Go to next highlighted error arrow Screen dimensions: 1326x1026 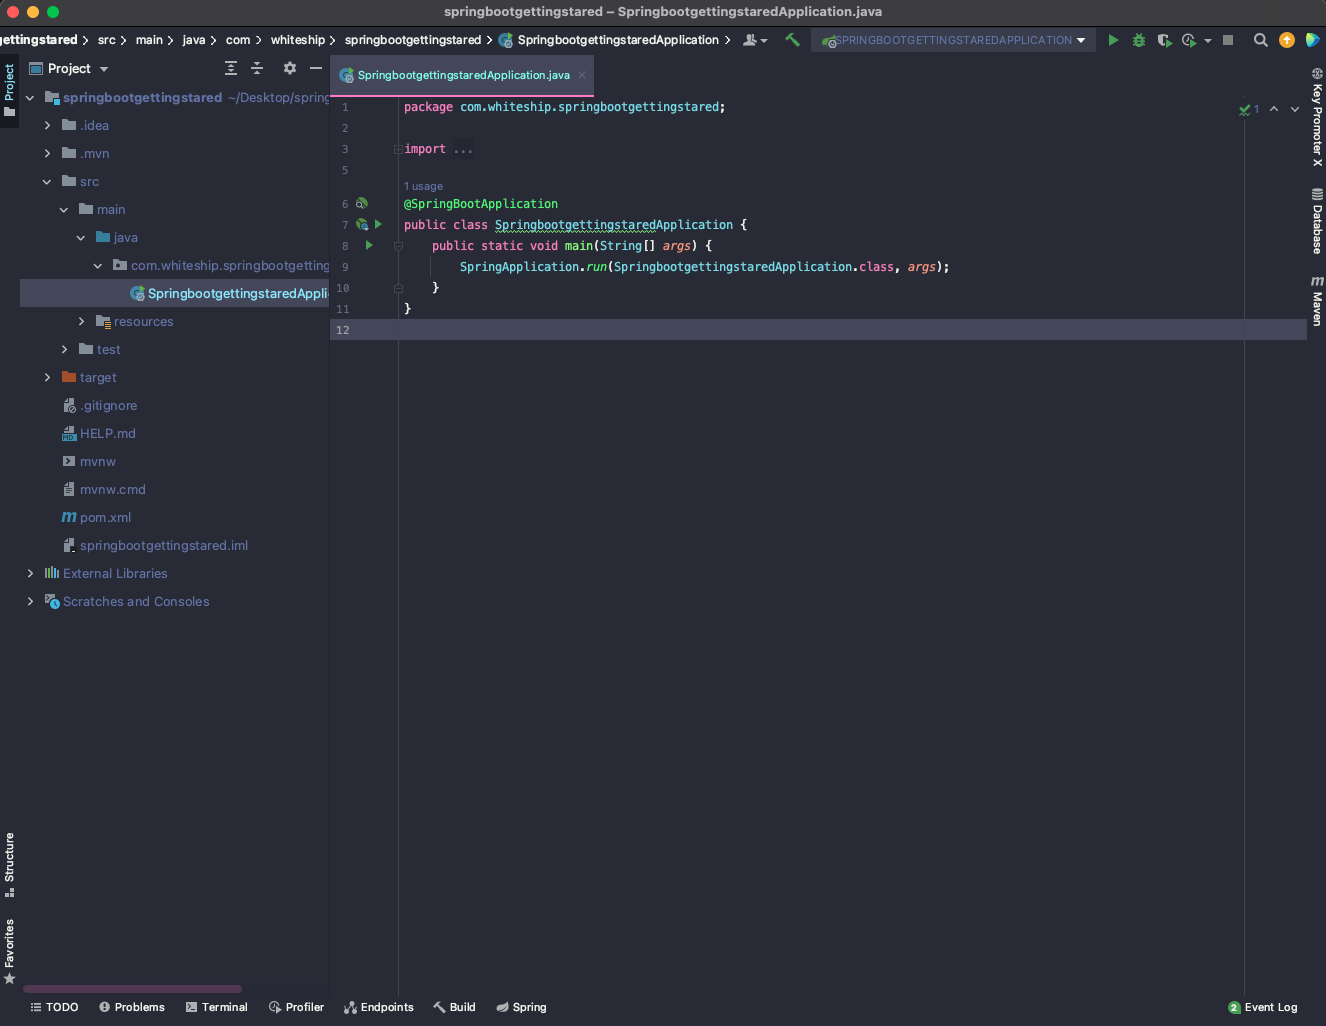click(1295, 109)
